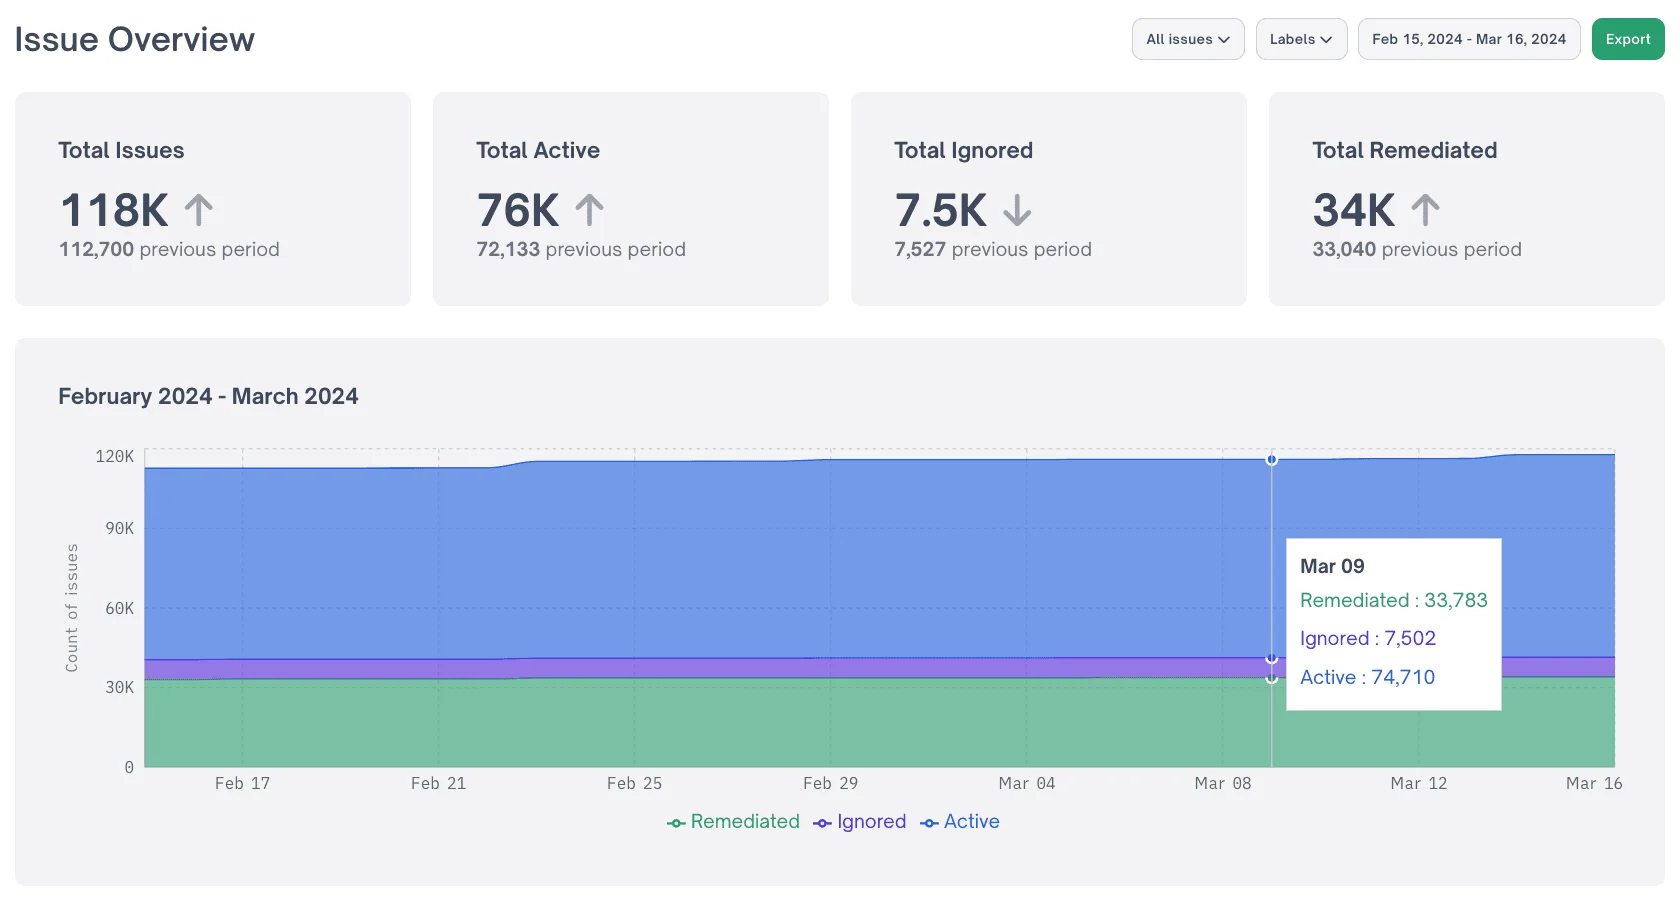This screenshot has width=1680, height=900.
Task: Click the purple Ignored legend marker icon
Action: coord(820,821)
